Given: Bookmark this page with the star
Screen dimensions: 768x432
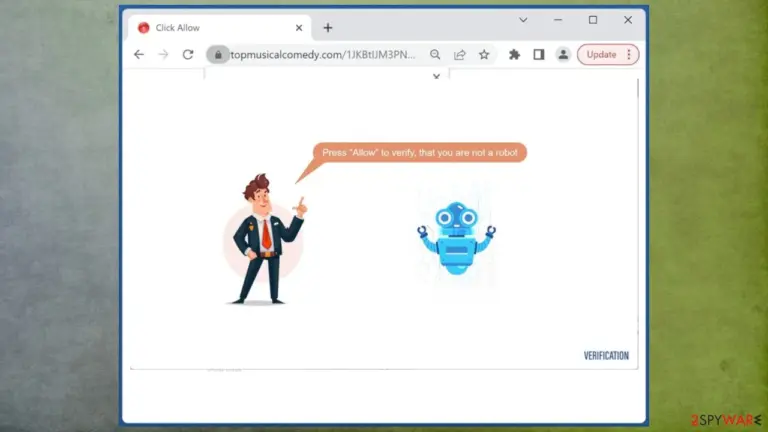Looking at the screenshot, I should coord(484,54).
